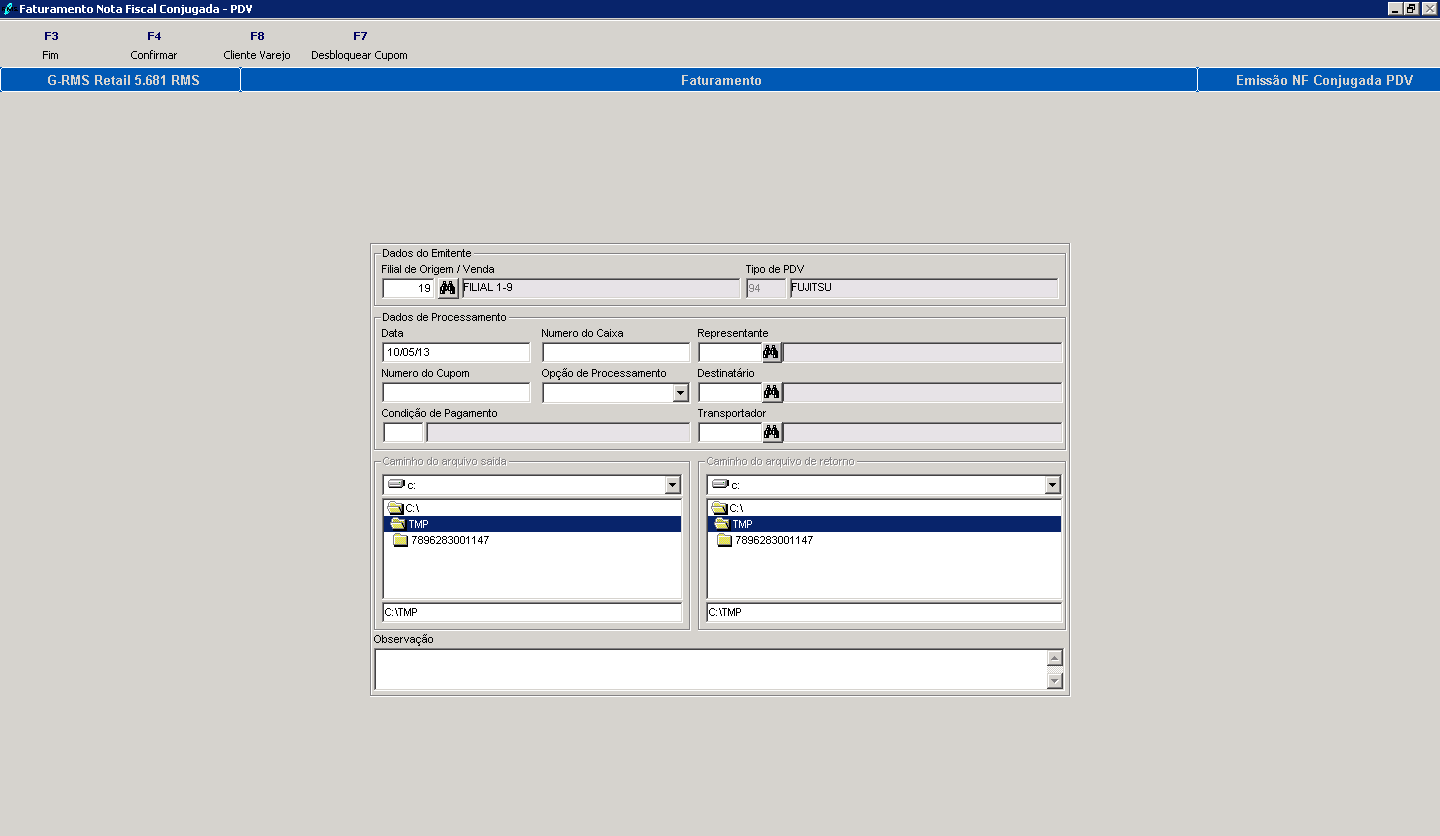Select 7896283001147 folder in saída path list
1440x836 pixels.
tap(532, 540)
